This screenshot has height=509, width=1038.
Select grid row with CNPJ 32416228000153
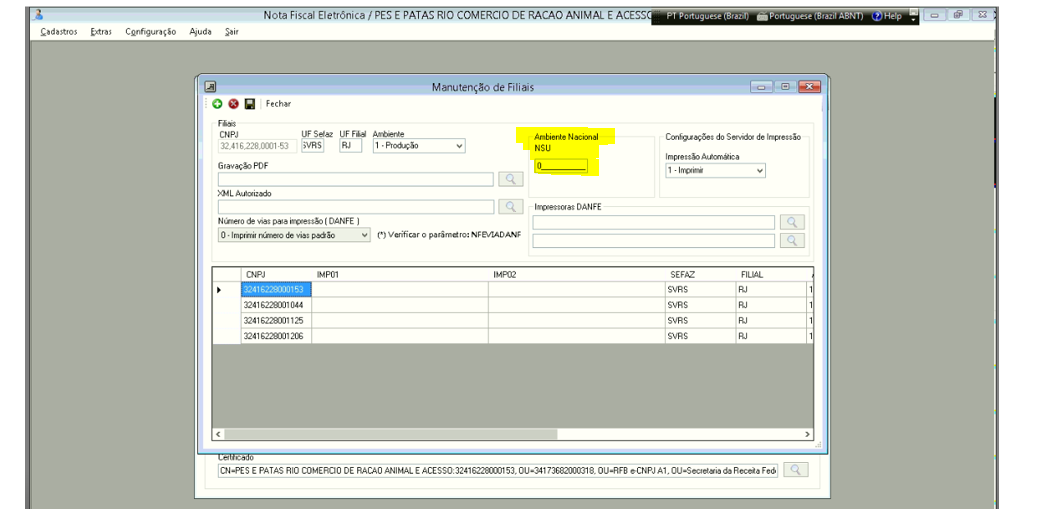tap(512, 290)
